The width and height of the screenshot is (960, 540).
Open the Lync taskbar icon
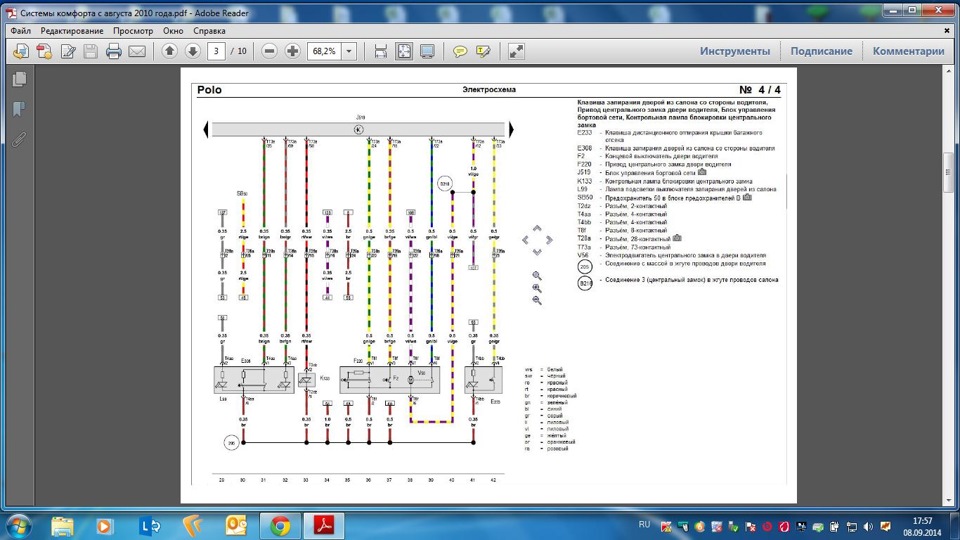pyautogui.click(x=149, y=526)
